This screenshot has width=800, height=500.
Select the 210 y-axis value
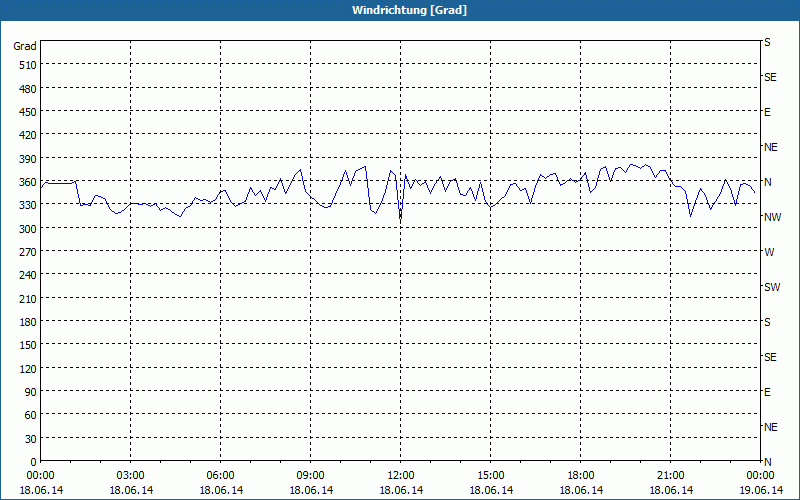click(x=28, y=298)
